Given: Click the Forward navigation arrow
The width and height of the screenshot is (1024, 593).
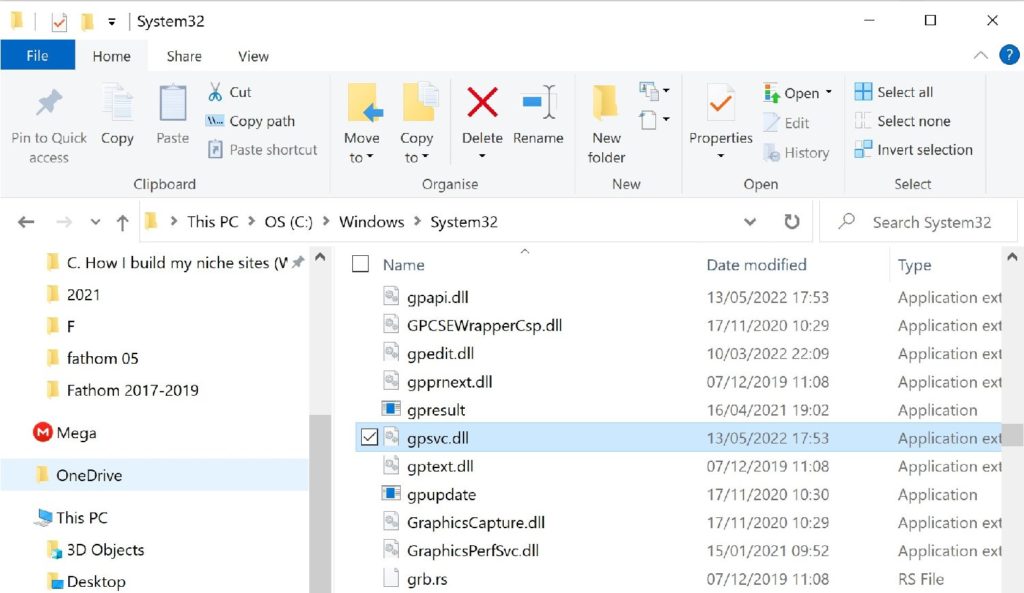Looking at the screenshot, I should pyautogui.click(x=64, y=222).
